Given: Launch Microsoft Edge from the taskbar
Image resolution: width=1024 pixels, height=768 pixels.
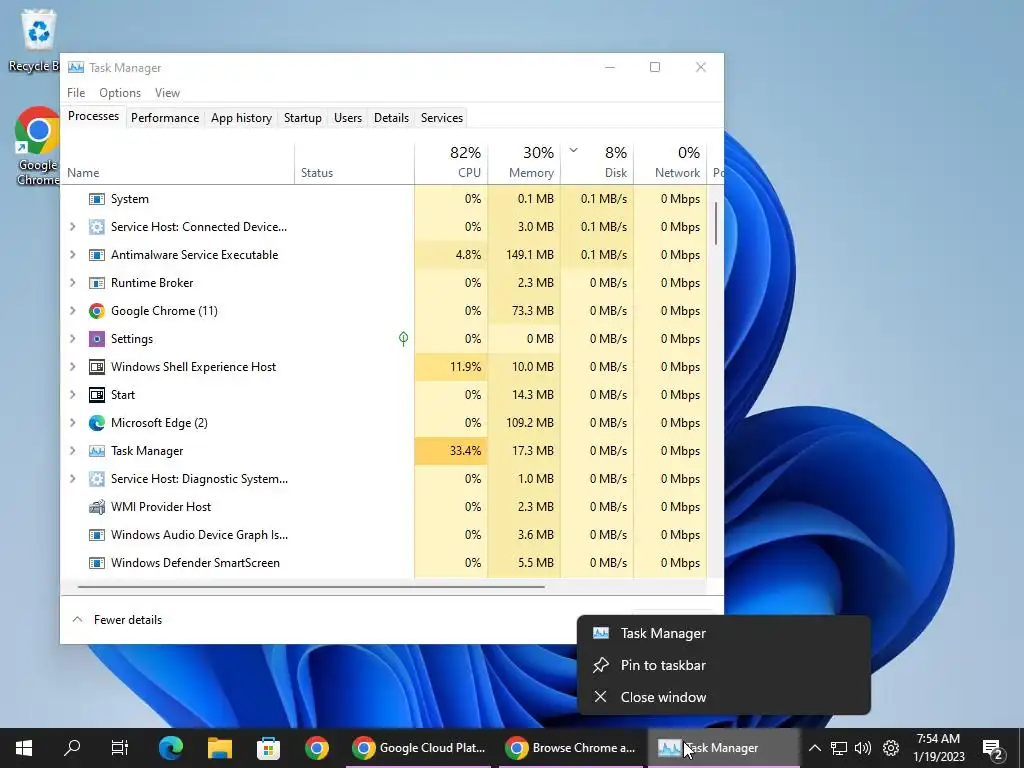Looking at the screenshot, I should (170, 748).
